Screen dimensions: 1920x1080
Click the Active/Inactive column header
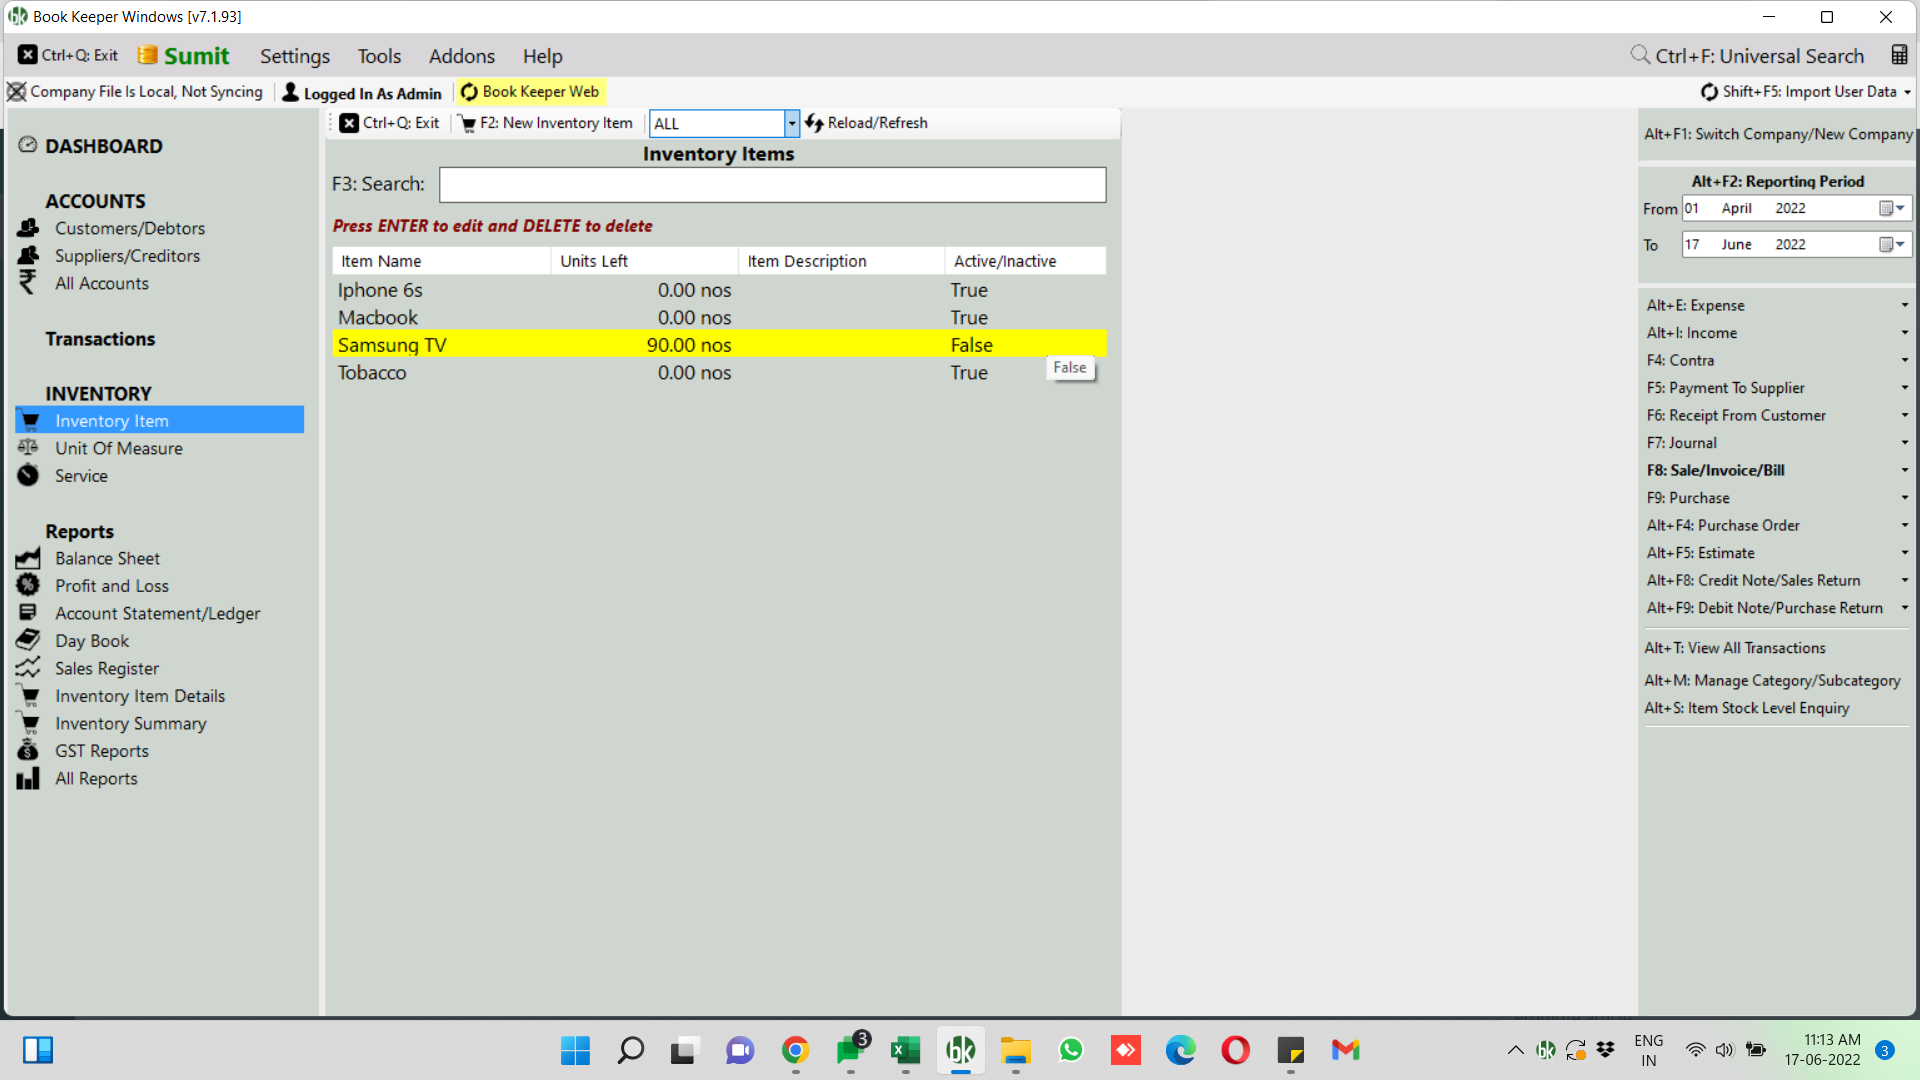point(1025,261)
